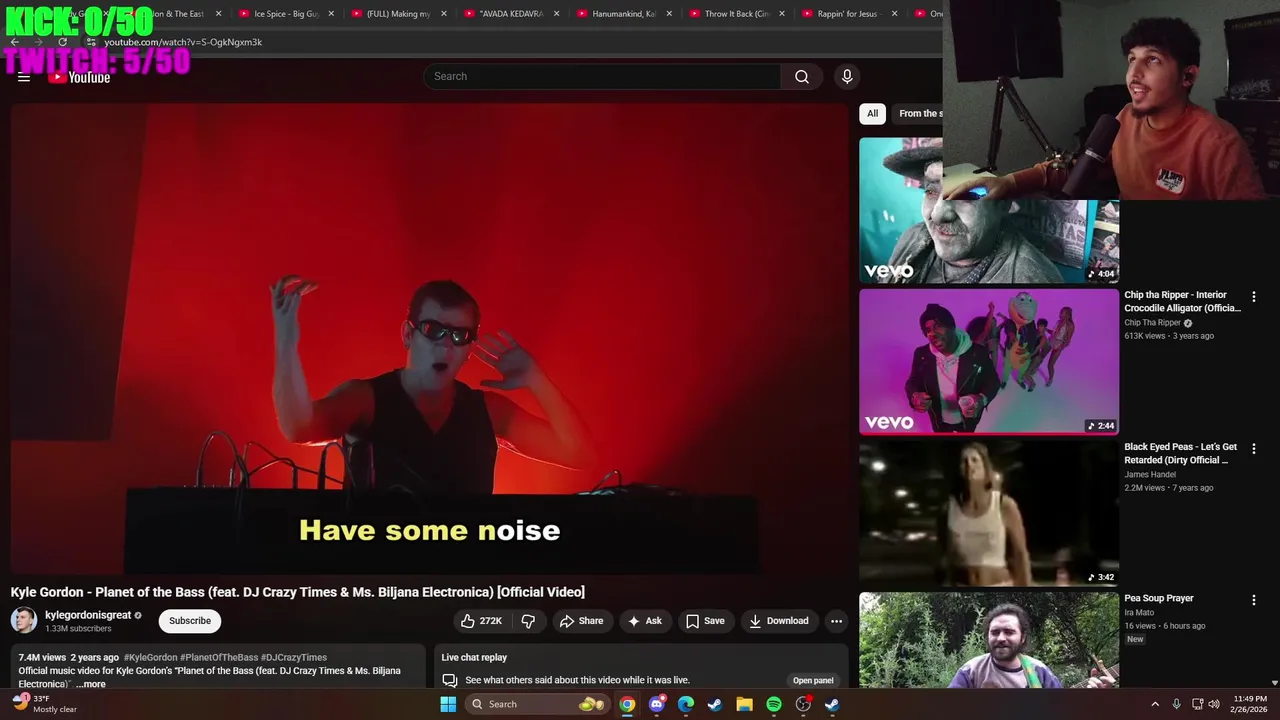Show hidden system tray icons chevron
The width and height of the screenshot is (1280, 720).
[1155, 704]
